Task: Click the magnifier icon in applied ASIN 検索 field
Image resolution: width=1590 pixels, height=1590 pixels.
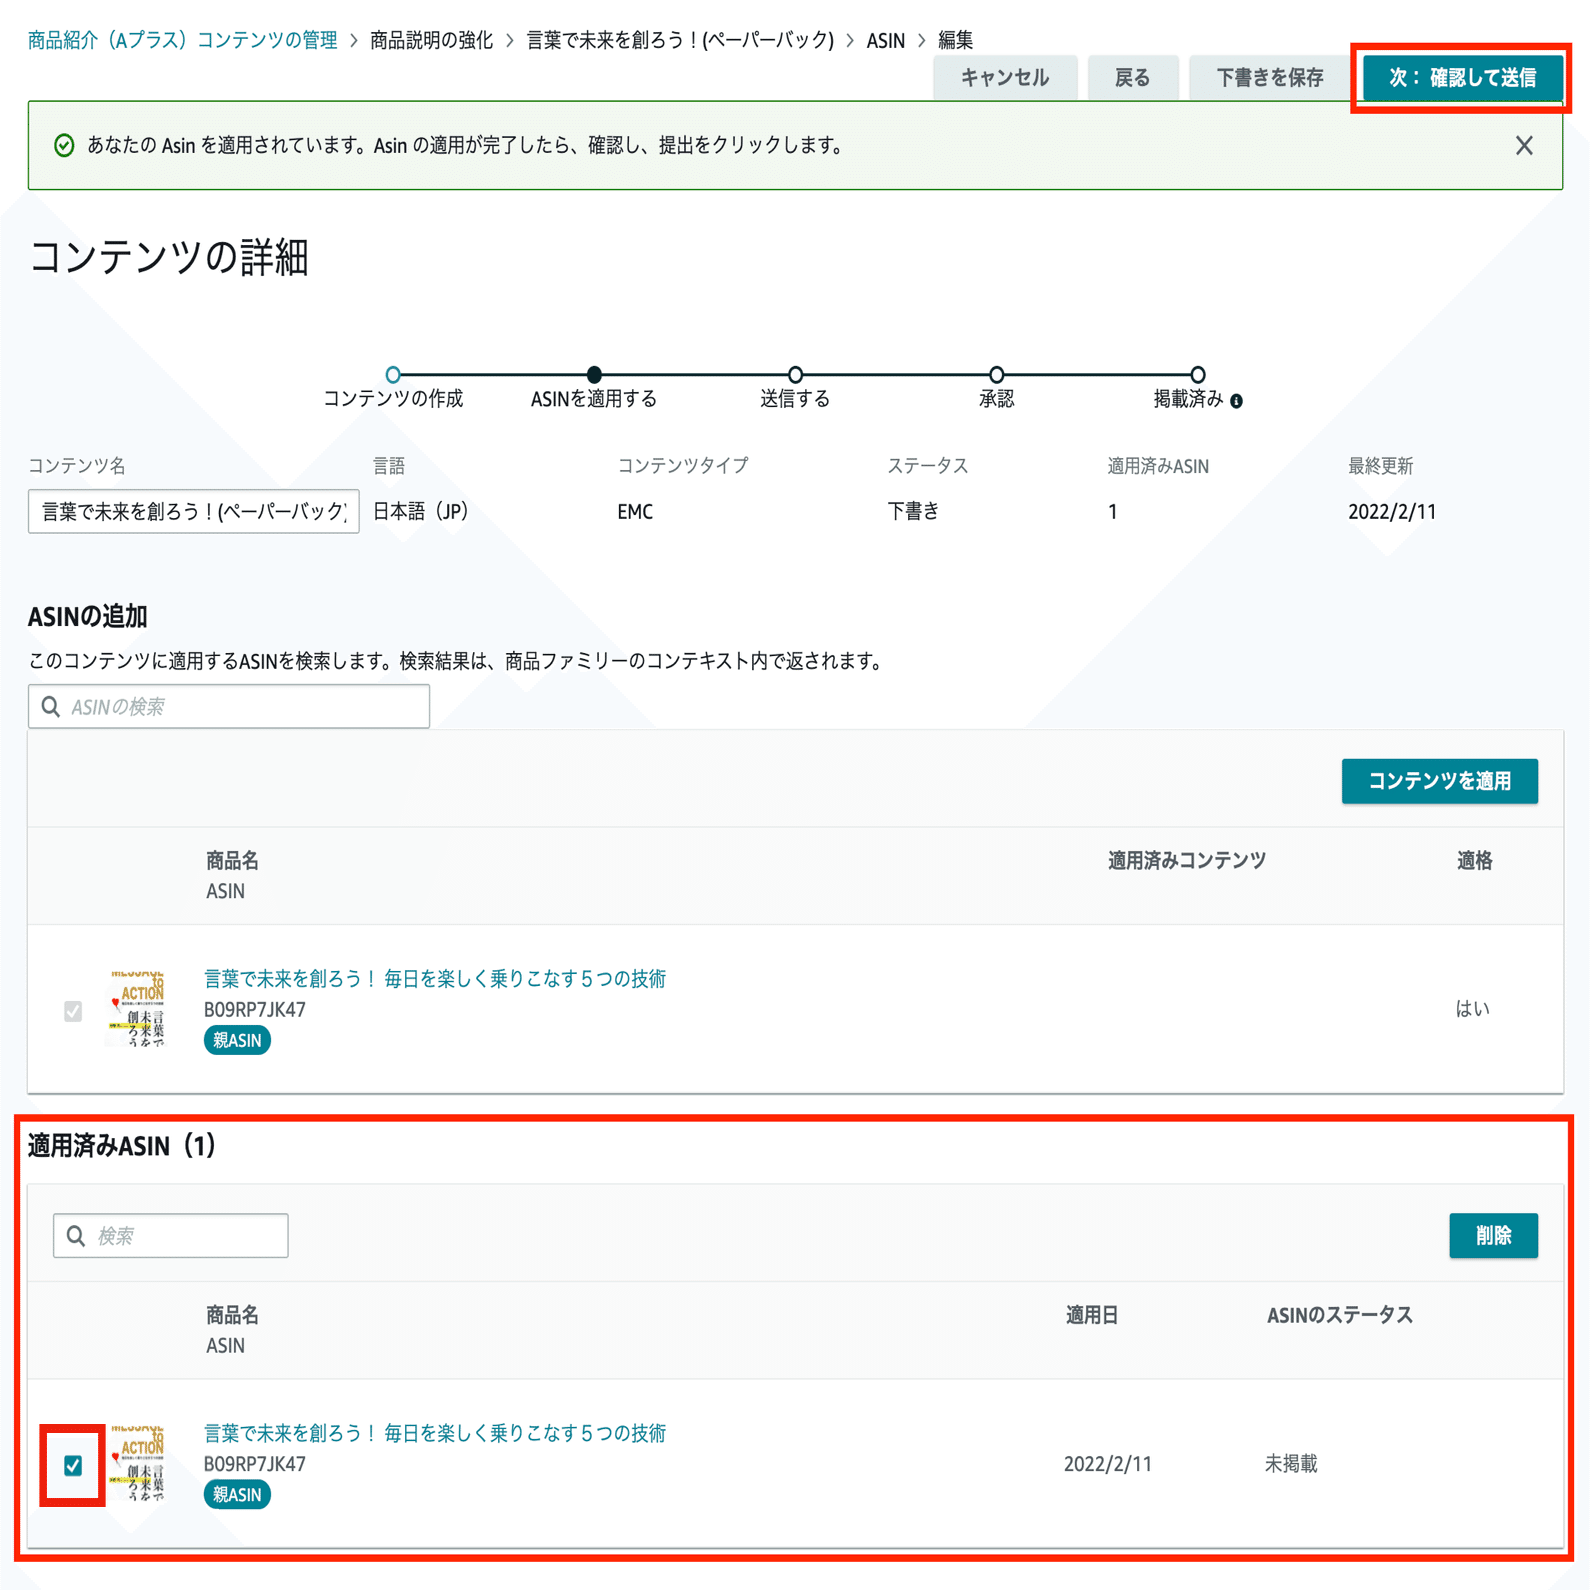Action: pos(76,1236)
